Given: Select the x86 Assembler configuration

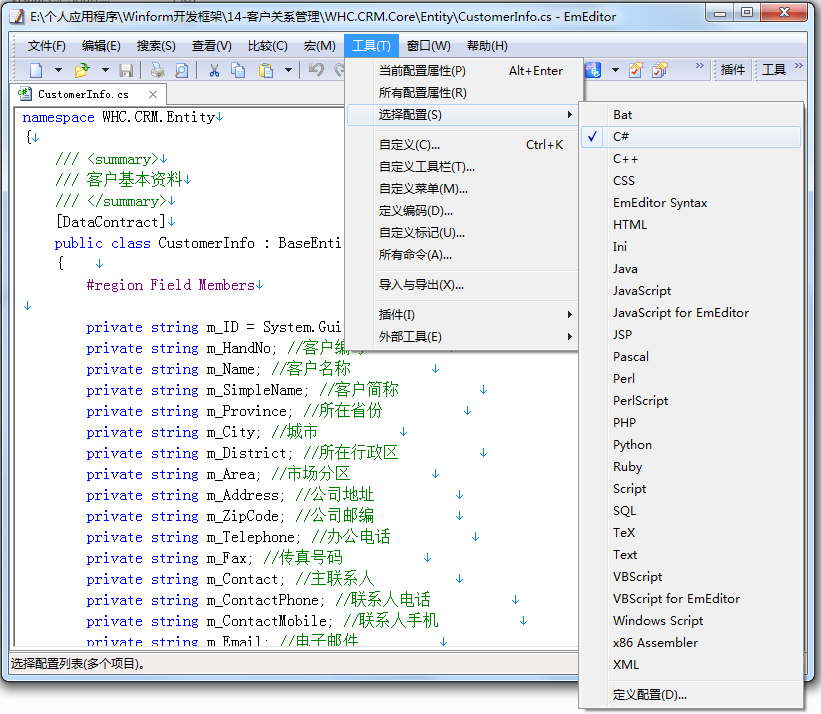Looking at the screenshot, I should click(x=691, y=642).
